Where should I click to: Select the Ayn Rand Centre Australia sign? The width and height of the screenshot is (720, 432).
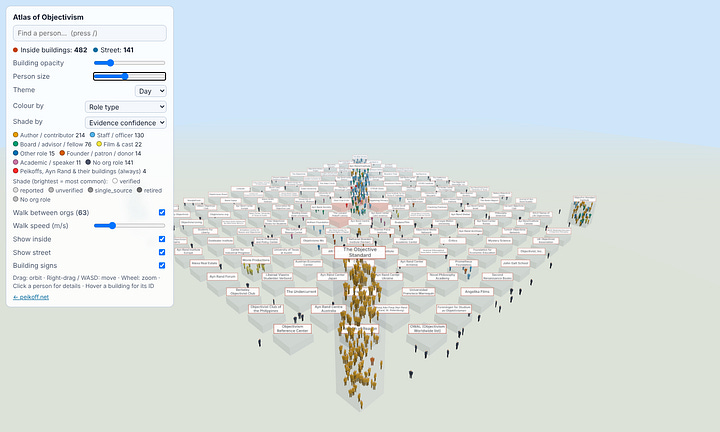tap(329, 309)
